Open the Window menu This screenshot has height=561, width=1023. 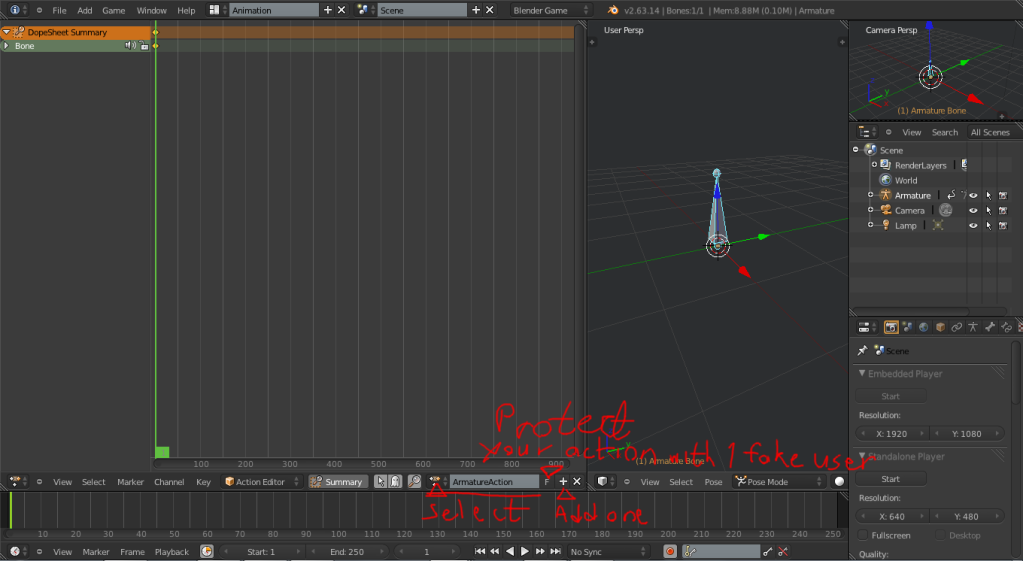(x=151, y=10)
